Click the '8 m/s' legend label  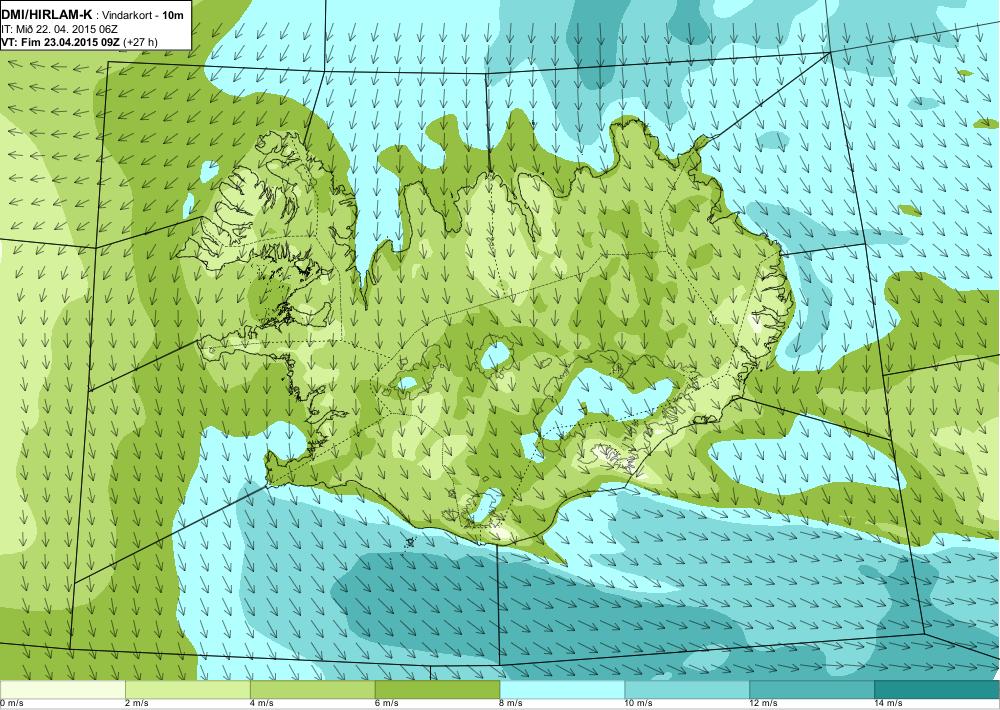click(512, 703)
